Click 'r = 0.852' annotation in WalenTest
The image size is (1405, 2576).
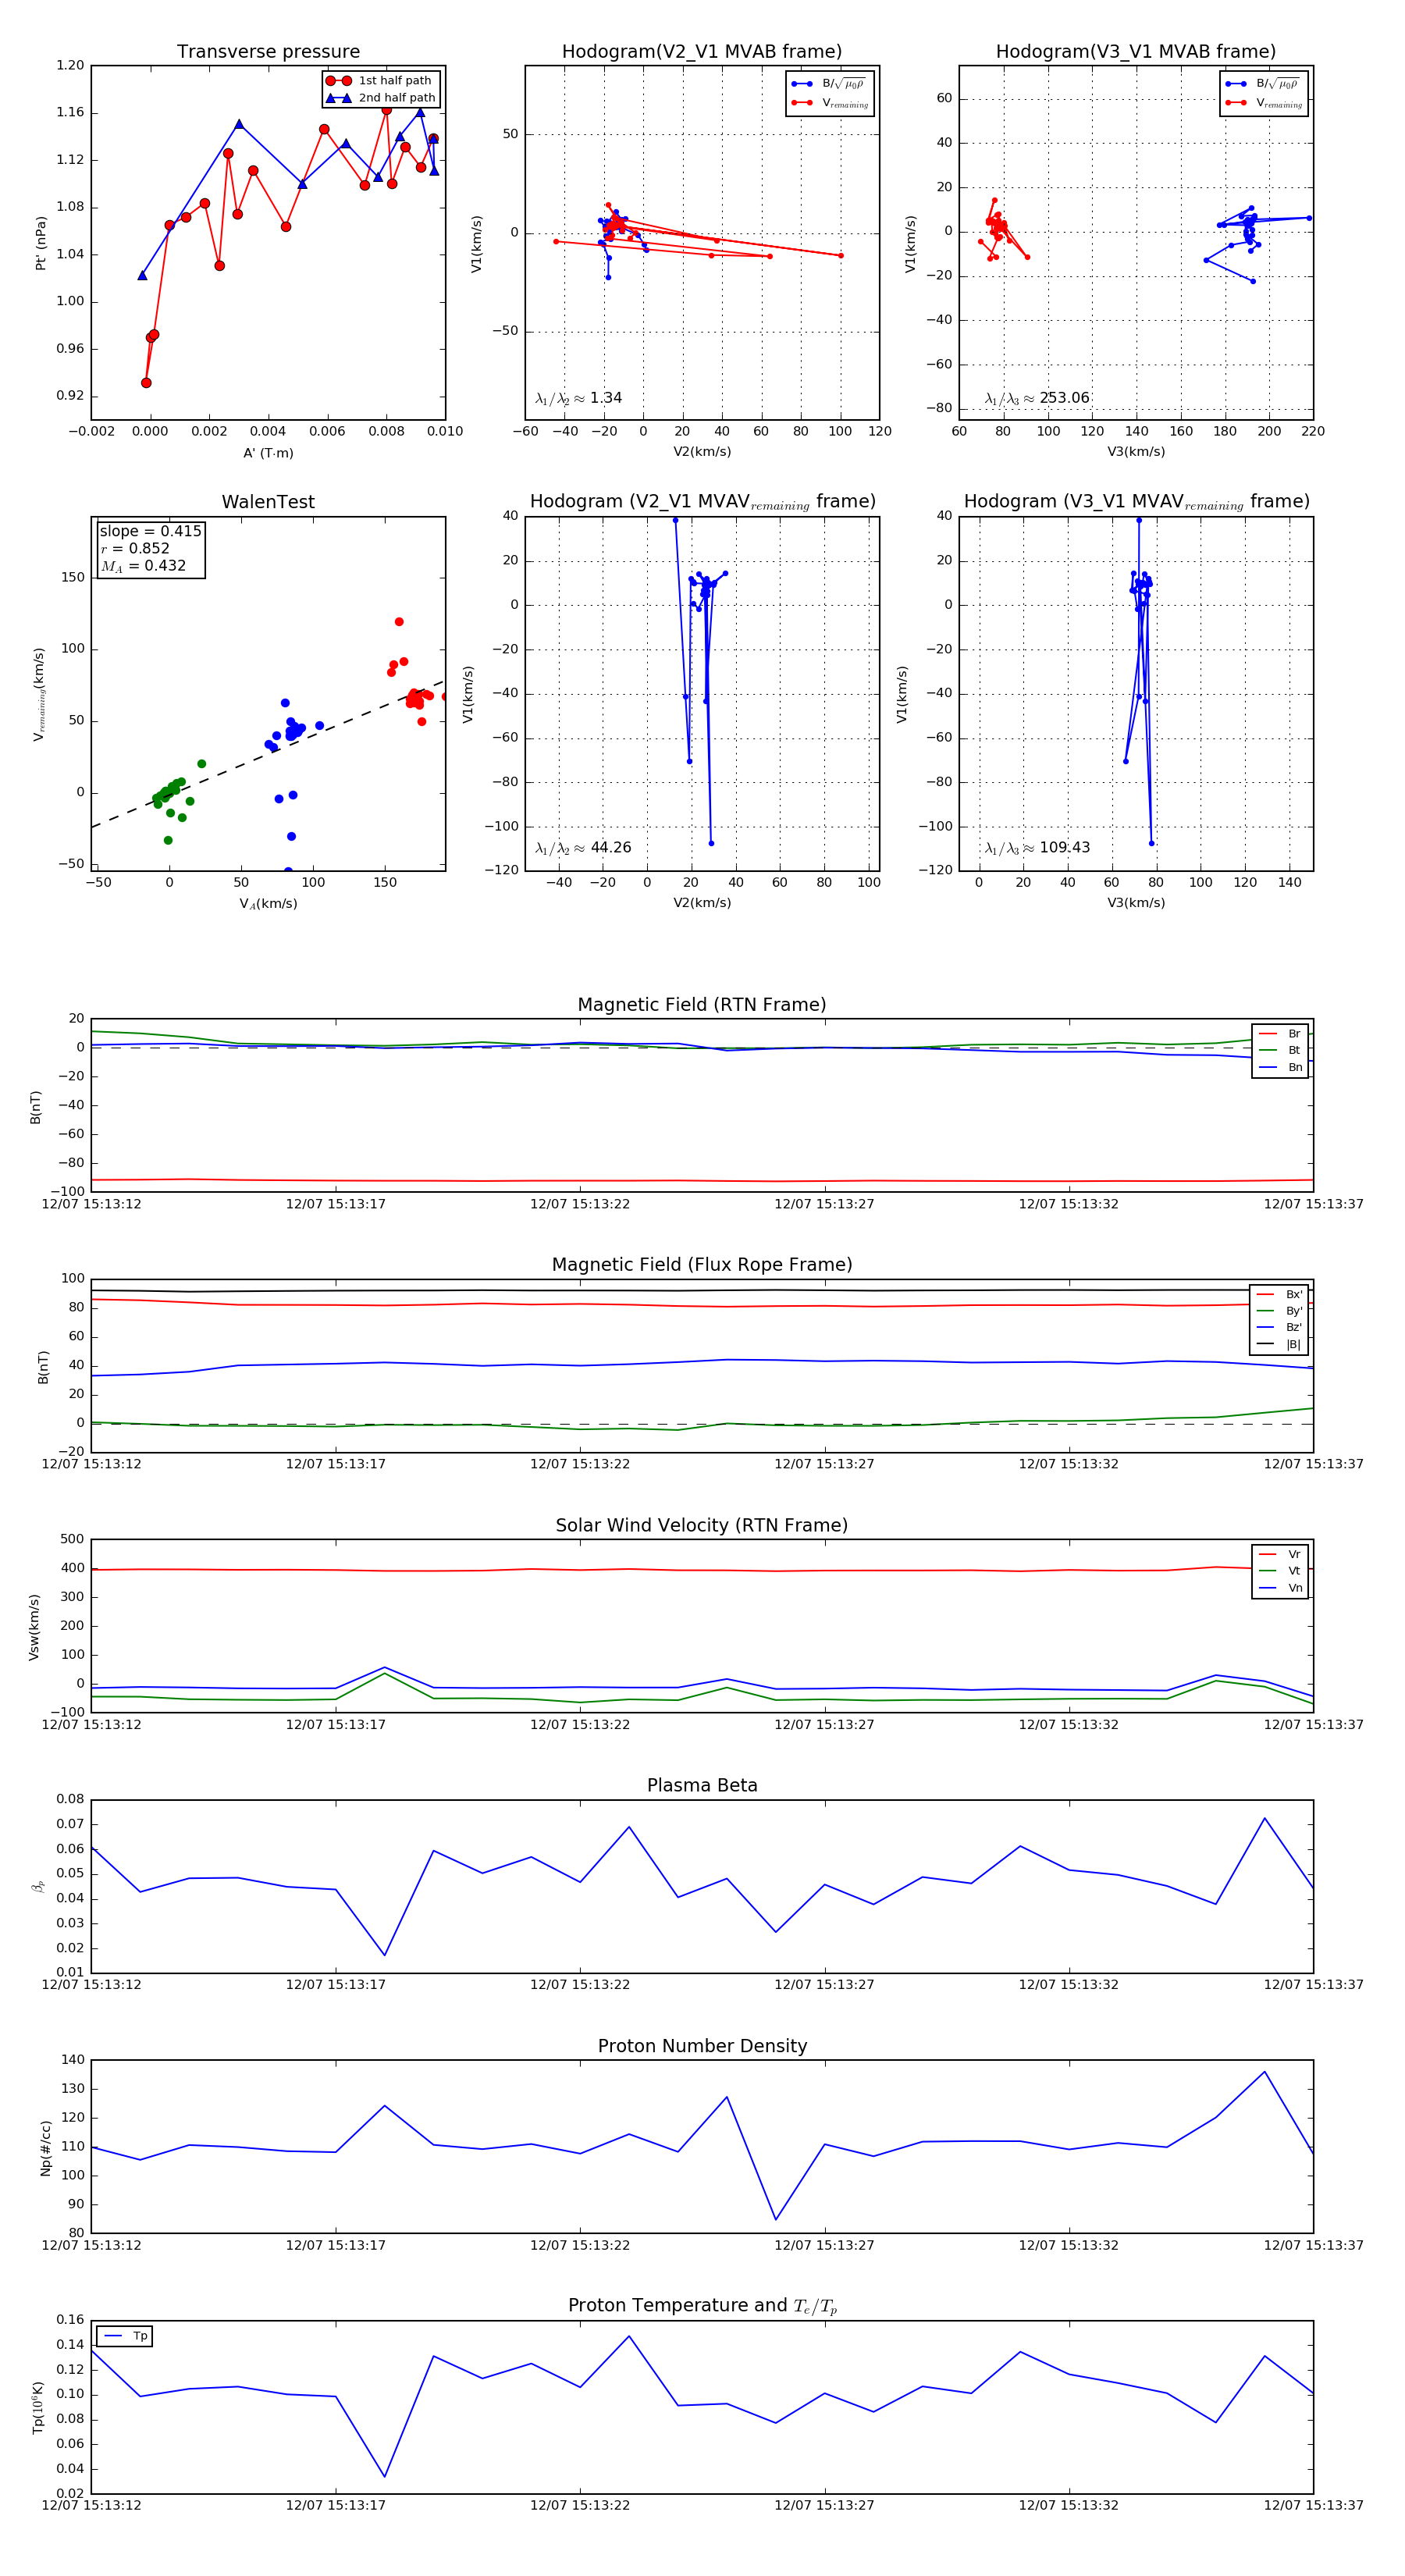[135, 548]
